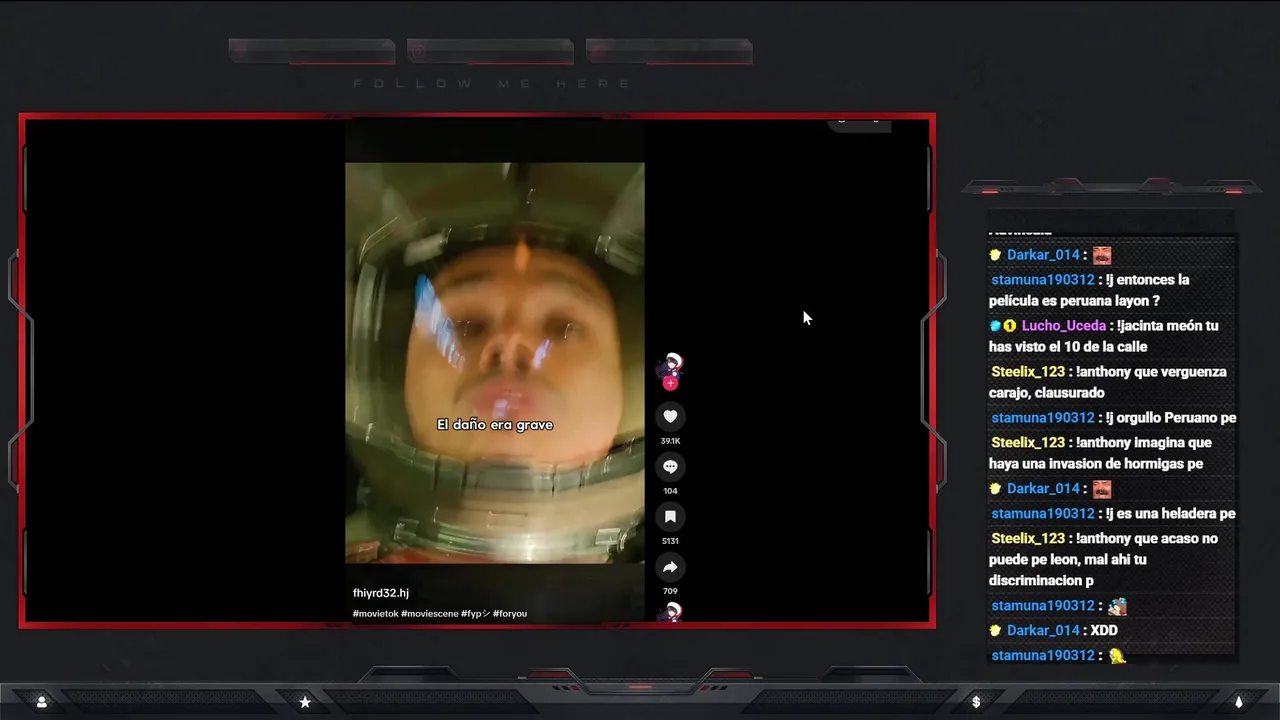Open the #fyp hashtag
1280x720 pixels.
[x=475, y=614]
